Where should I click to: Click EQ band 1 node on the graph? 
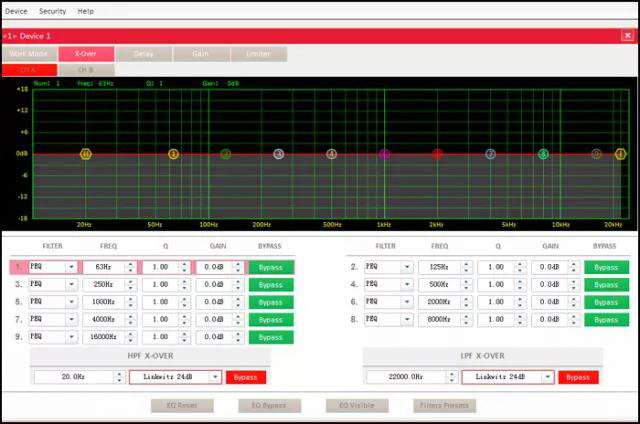pyautogui.click(x=173, y=154)
